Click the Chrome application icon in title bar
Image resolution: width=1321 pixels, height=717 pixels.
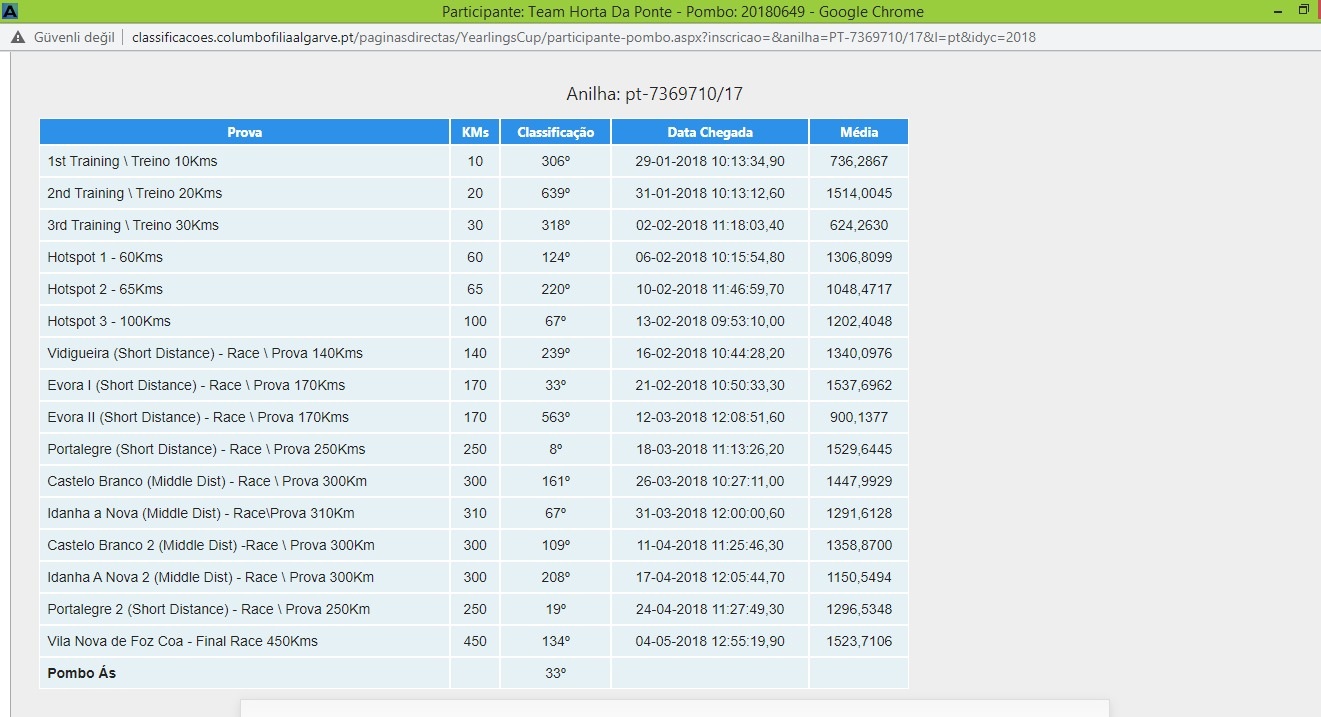click(x=10, y=10)
